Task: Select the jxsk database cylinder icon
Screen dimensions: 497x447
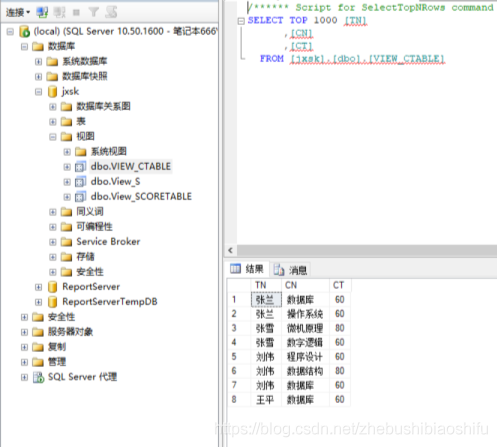Action: click(52, 91)
